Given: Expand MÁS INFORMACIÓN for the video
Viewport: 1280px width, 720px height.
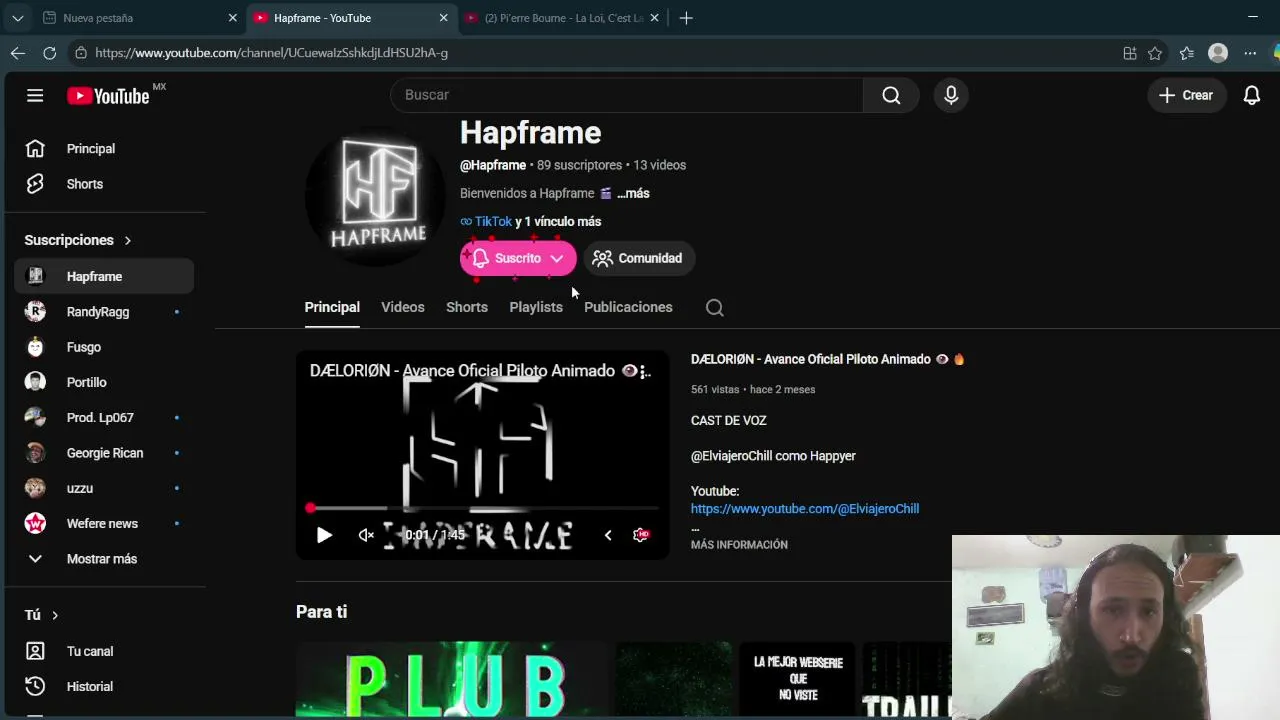Looking at the screenshot, I should 739,545.
